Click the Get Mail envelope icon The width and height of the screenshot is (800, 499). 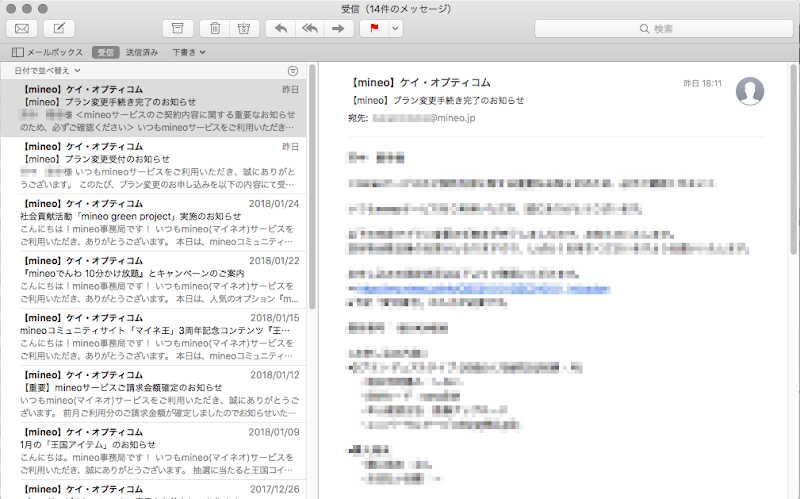tap(22, 29)
